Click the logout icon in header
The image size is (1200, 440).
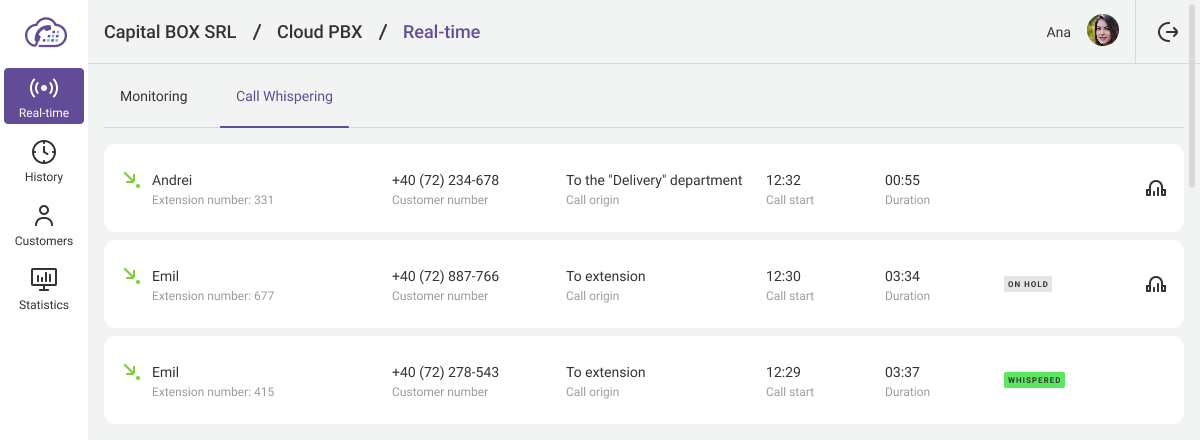[1167, 32]
